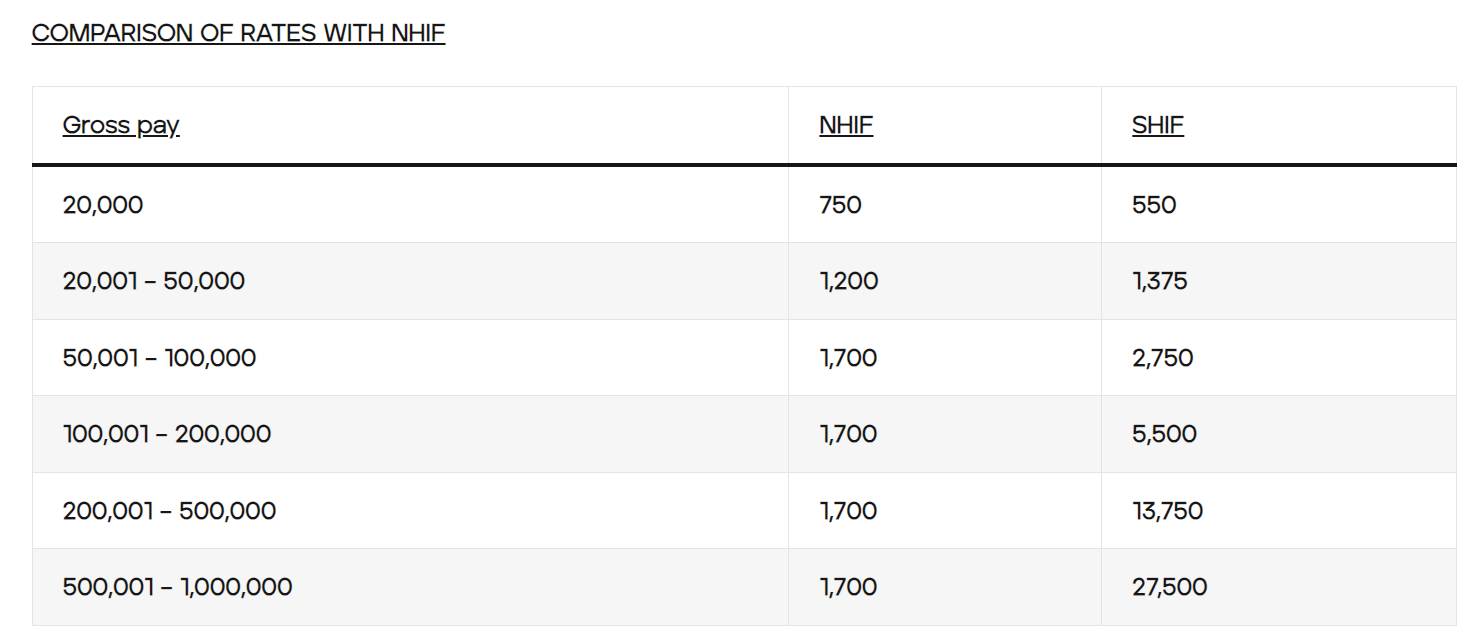Click the SHIF column header
Image resolution: width=1477 pixels, height=643 pixels.
click(x=1158, y=125)
